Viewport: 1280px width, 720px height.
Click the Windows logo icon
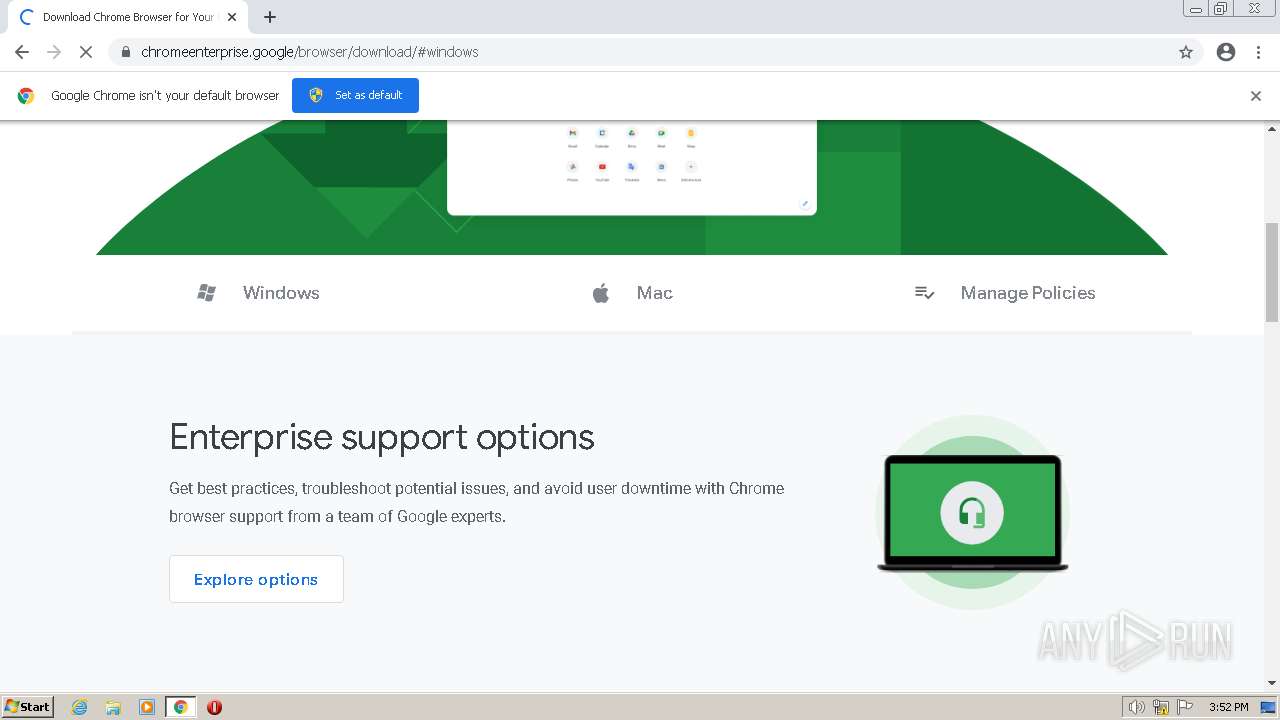(207, 293)
